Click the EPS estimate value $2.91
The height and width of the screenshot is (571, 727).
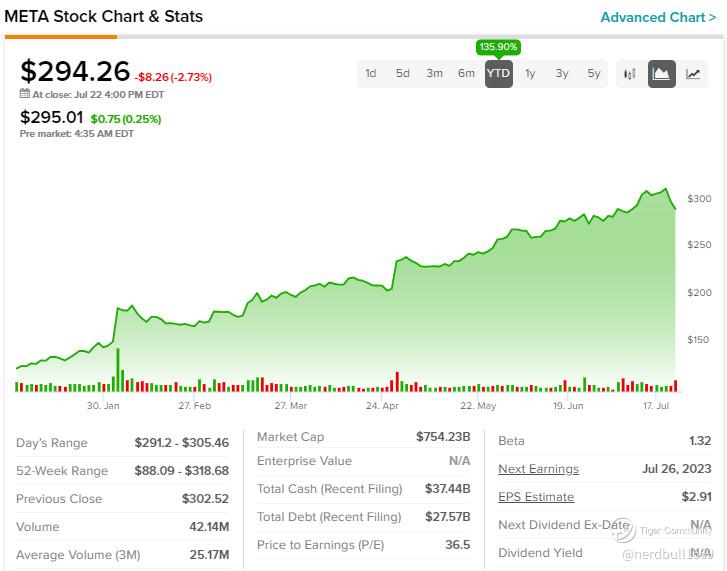tap(696, 497)
